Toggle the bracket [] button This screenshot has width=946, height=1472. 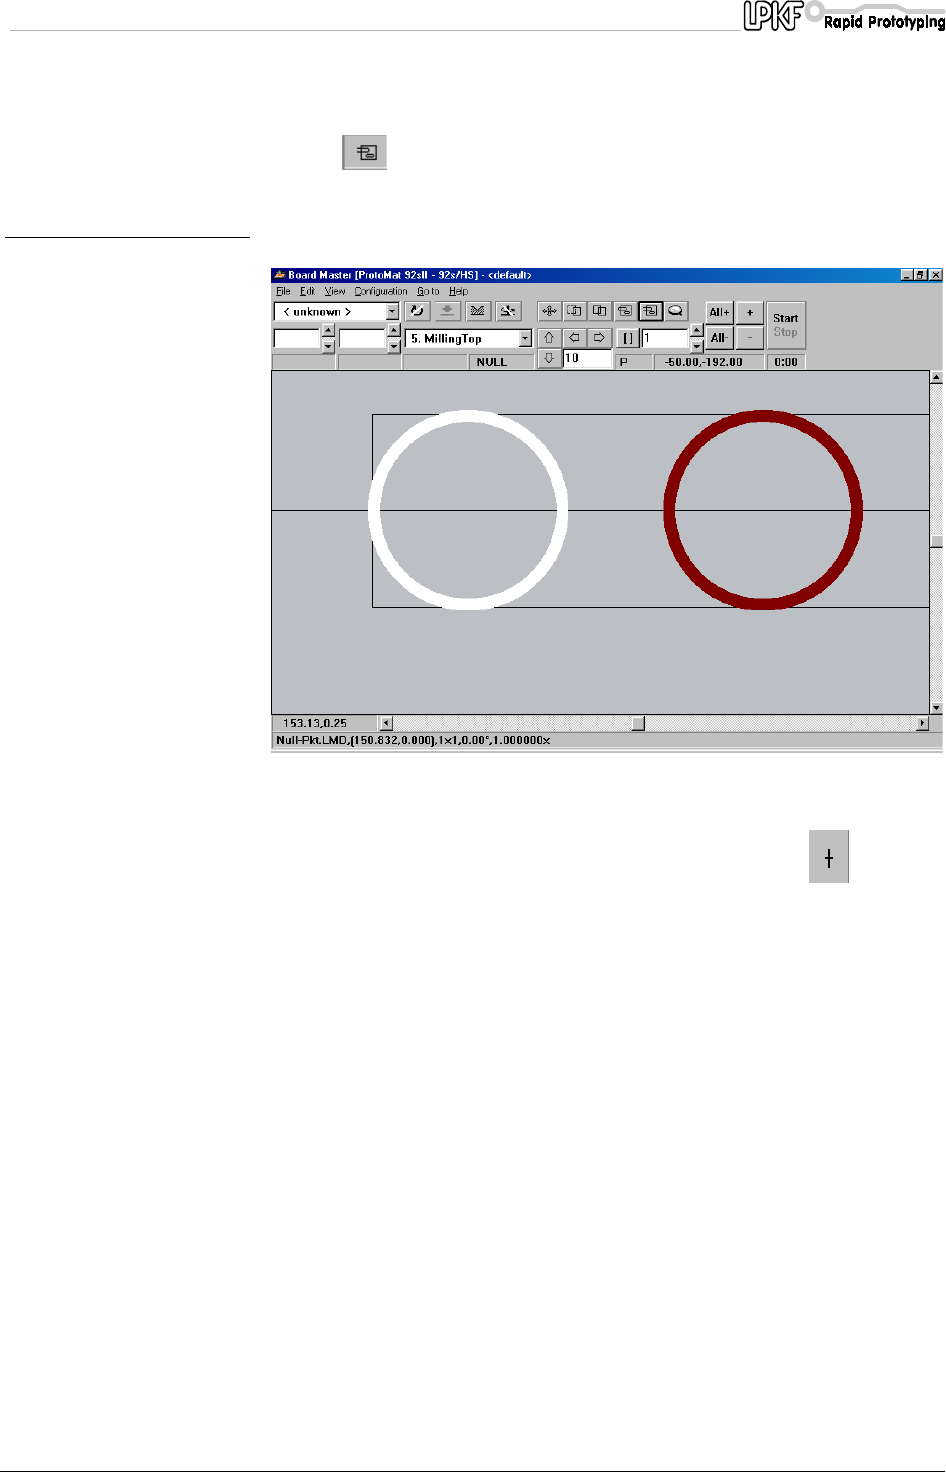tap(627, 338)
